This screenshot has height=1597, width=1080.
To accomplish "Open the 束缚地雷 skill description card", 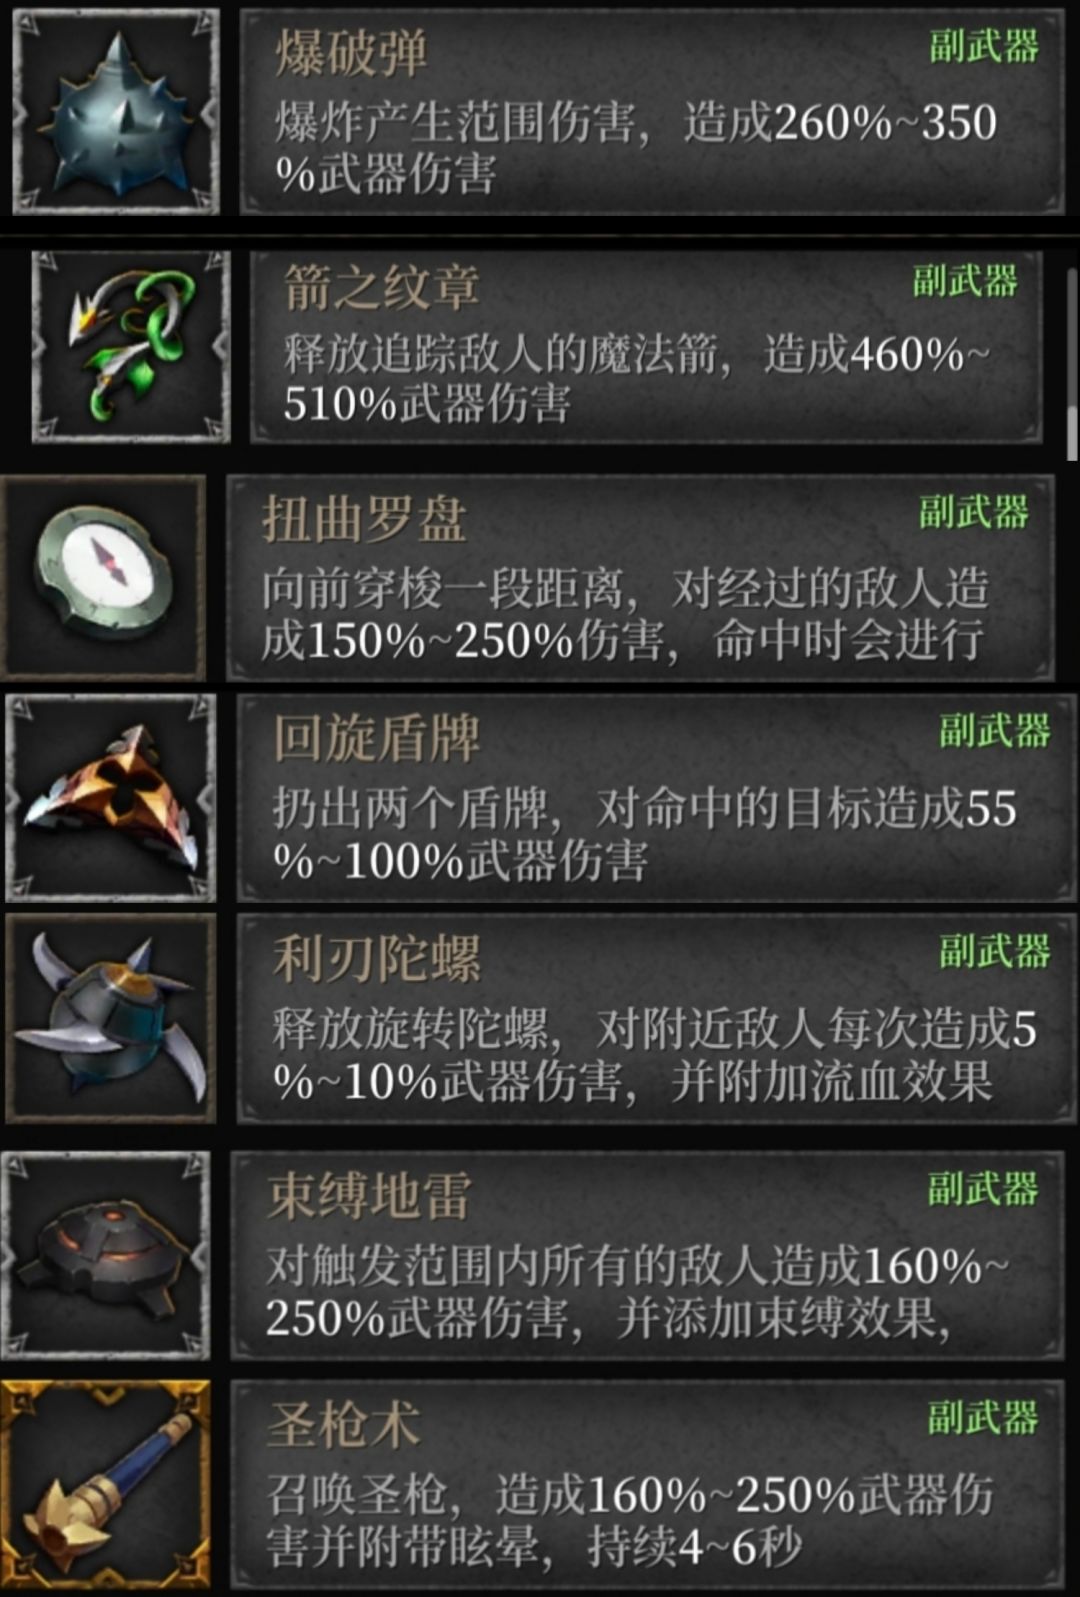I will [648, 1255].
